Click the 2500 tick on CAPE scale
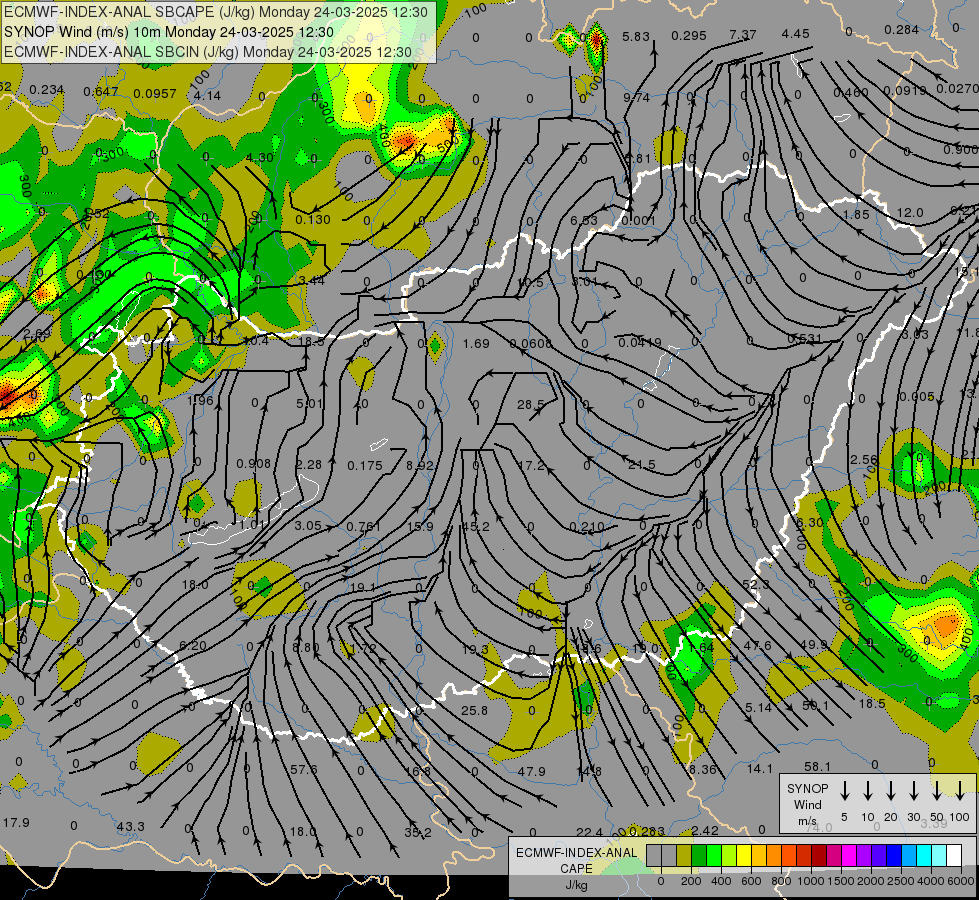Image resolution: width=979 pixels, height=900 pixels. pos(901,881)
